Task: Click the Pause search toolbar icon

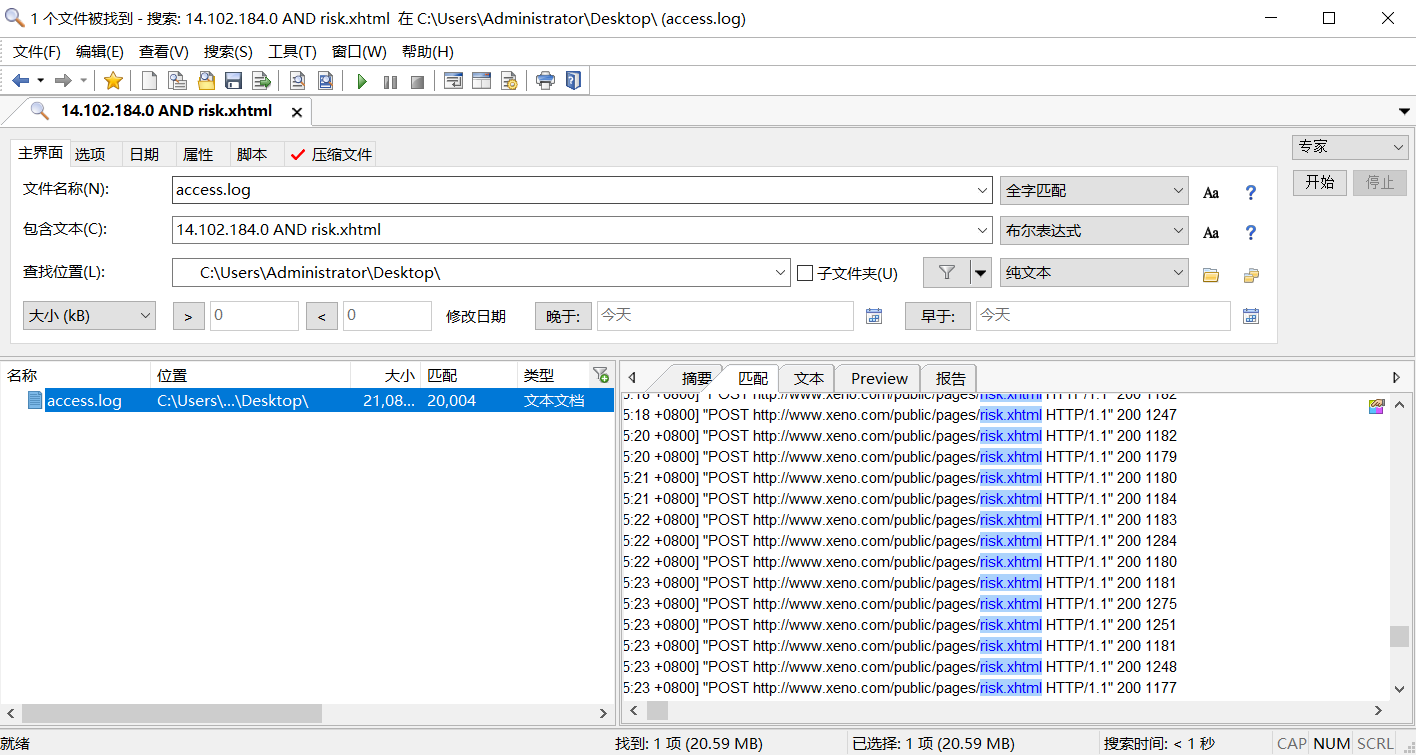Action: [390, 81]
